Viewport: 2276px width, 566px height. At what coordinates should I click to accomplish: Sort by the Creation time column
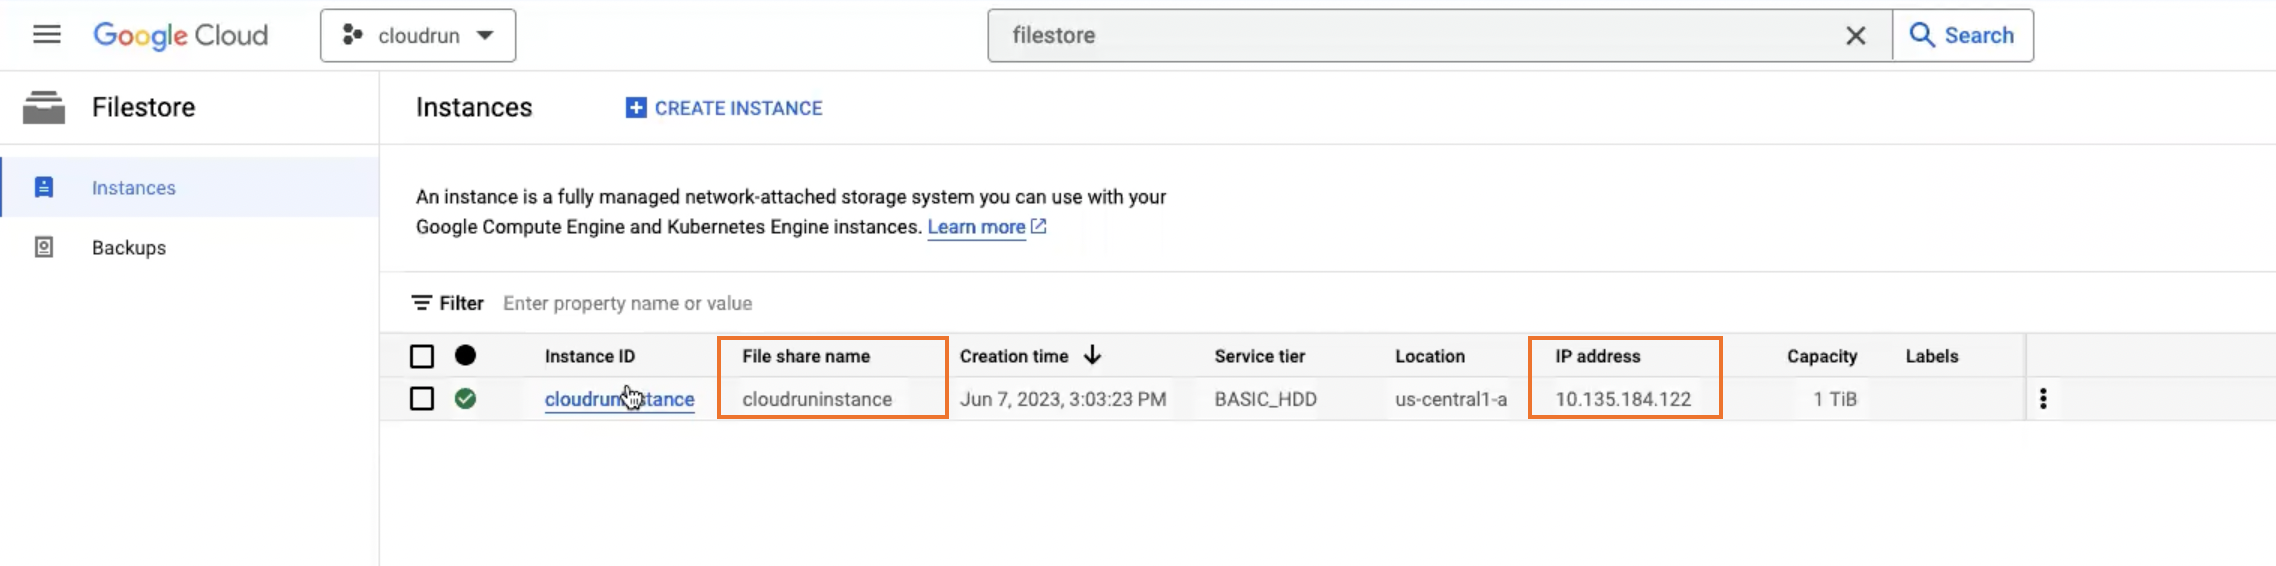point(1014,356)
